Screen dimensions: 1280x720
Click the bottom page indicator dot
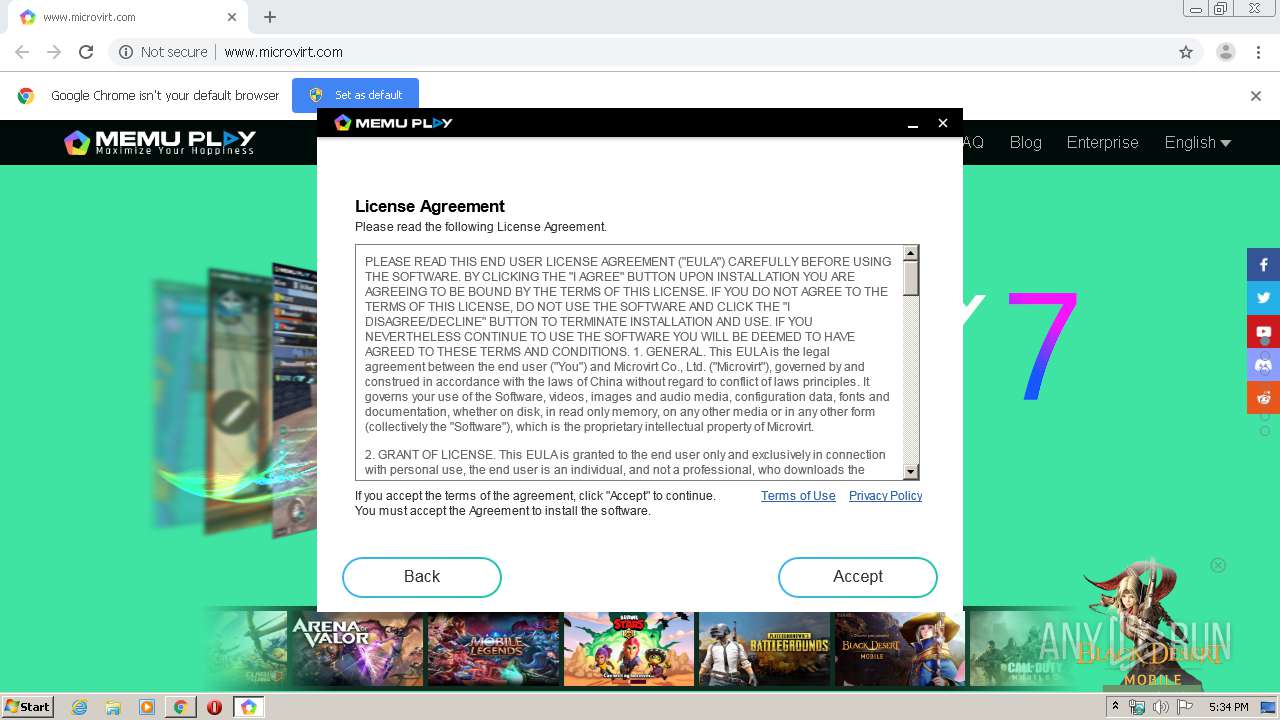pyautogui.click(x=1265, y=431)
